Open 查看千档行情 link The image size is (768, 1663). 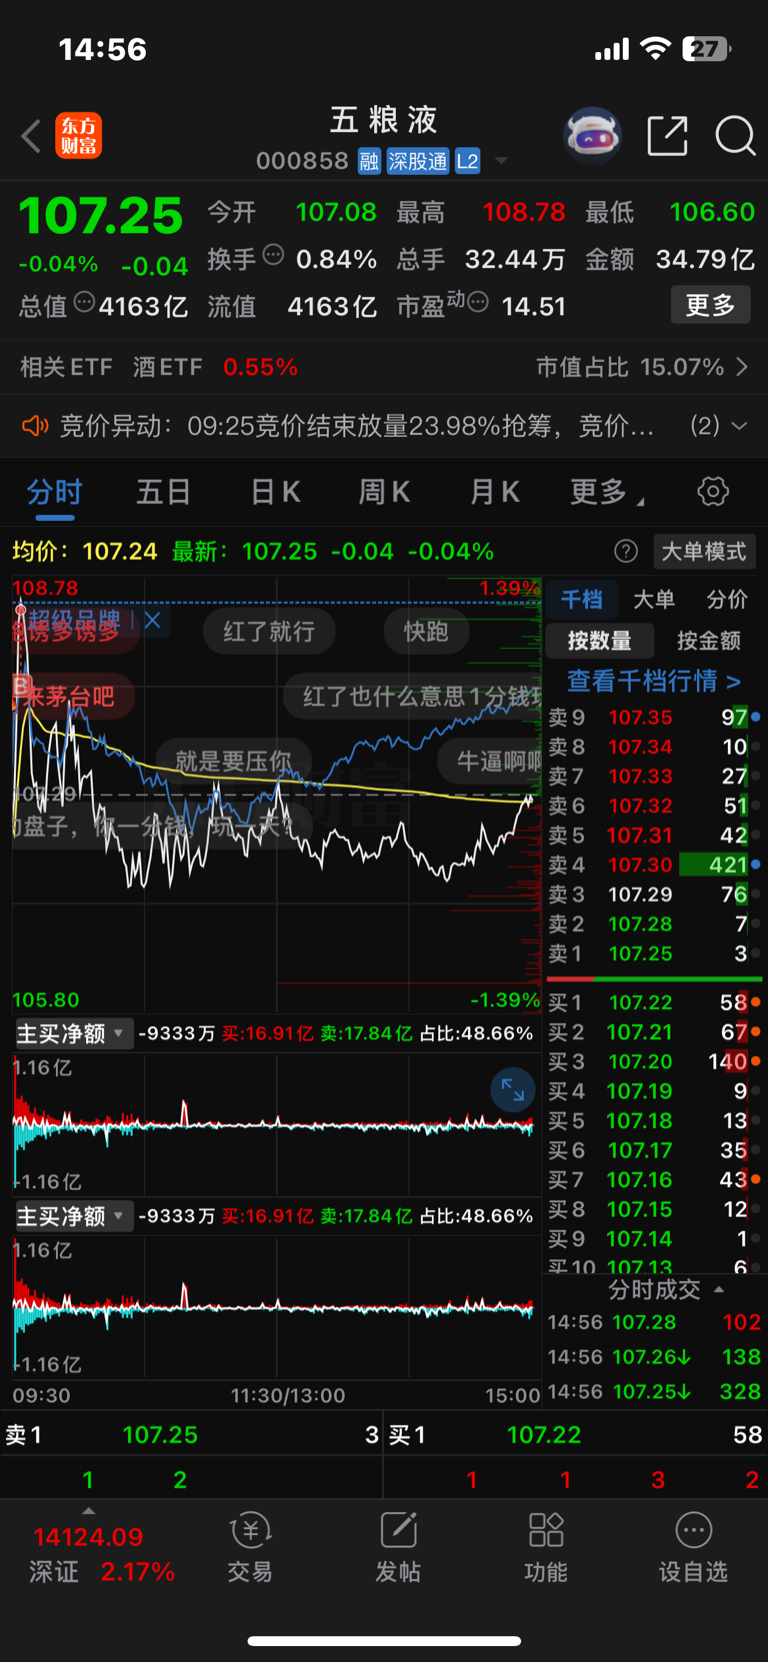654,681
